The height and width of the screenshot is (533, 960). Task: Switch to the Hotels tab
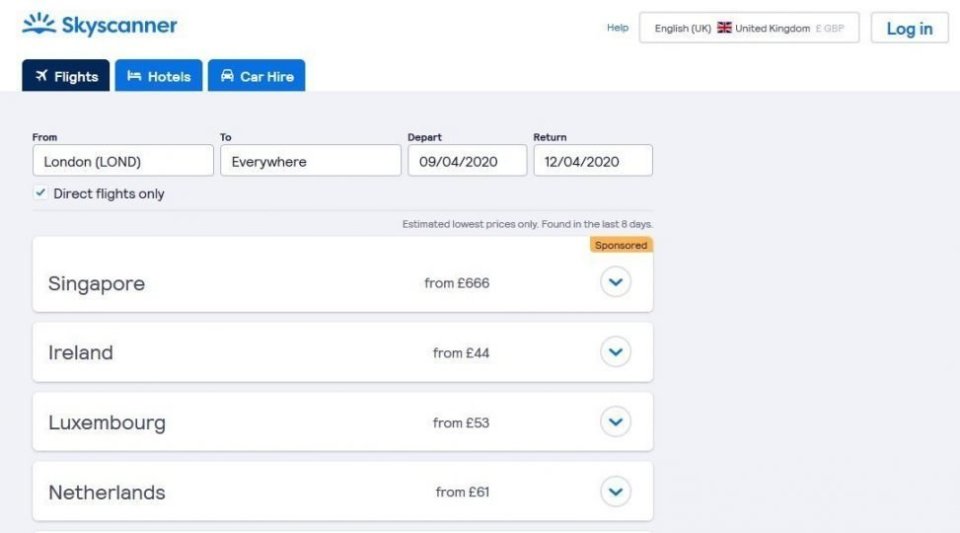159,76
